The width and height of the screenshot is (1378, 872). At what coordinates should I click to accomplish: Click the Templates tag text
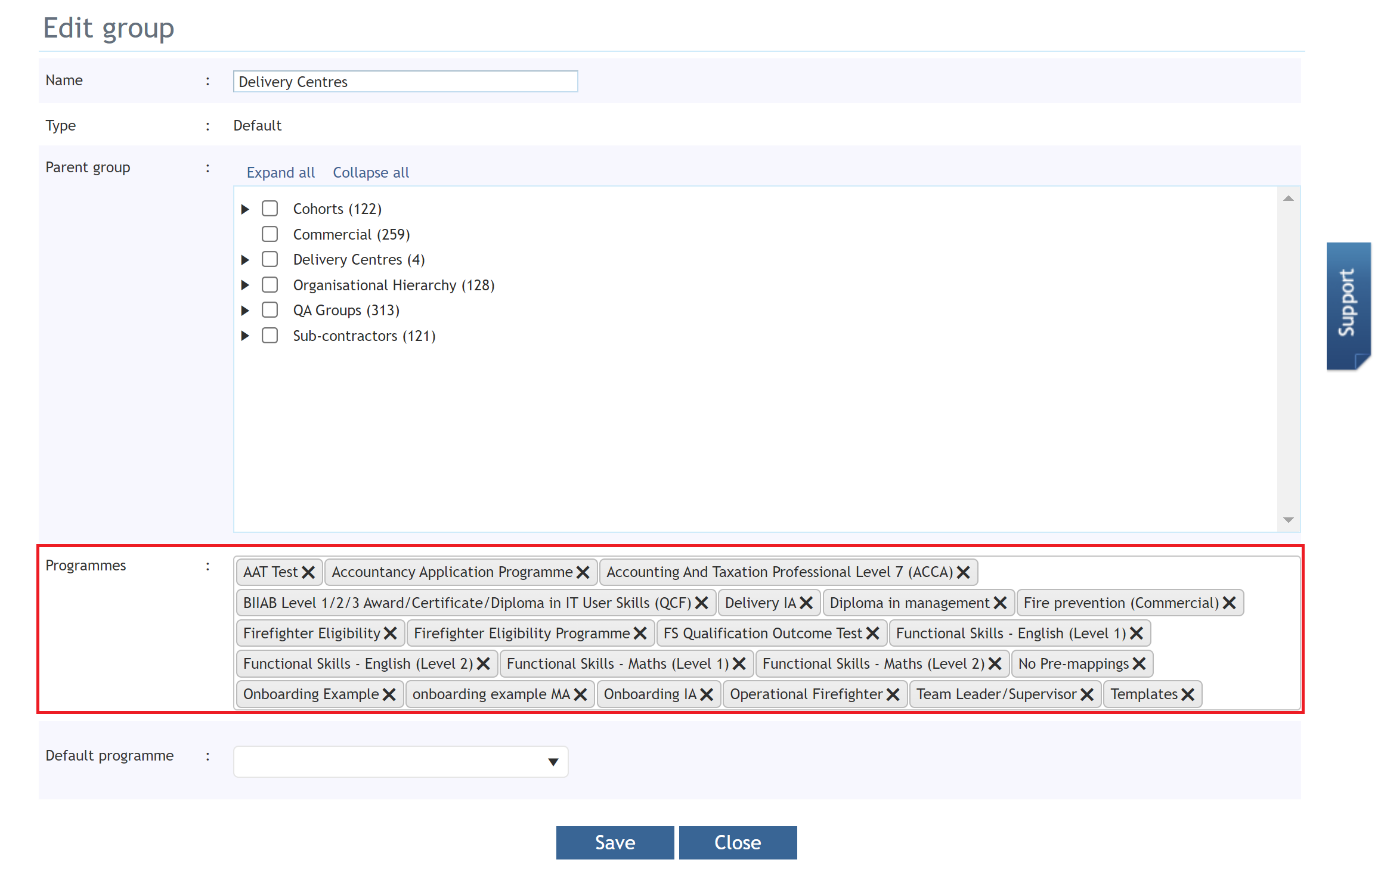[x=1144, y=694]
